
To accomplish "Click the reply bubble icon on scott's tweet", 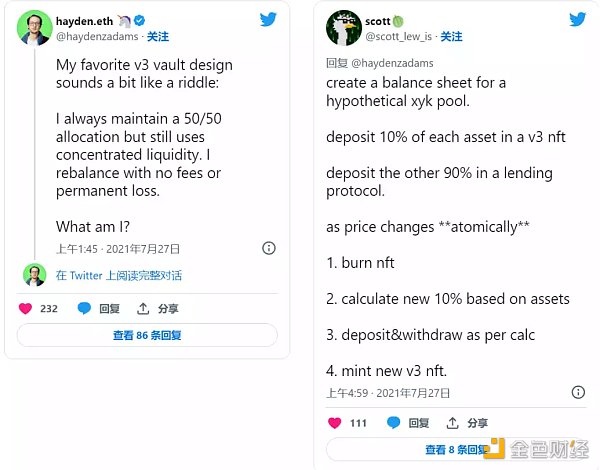I will tap(393, 423).
